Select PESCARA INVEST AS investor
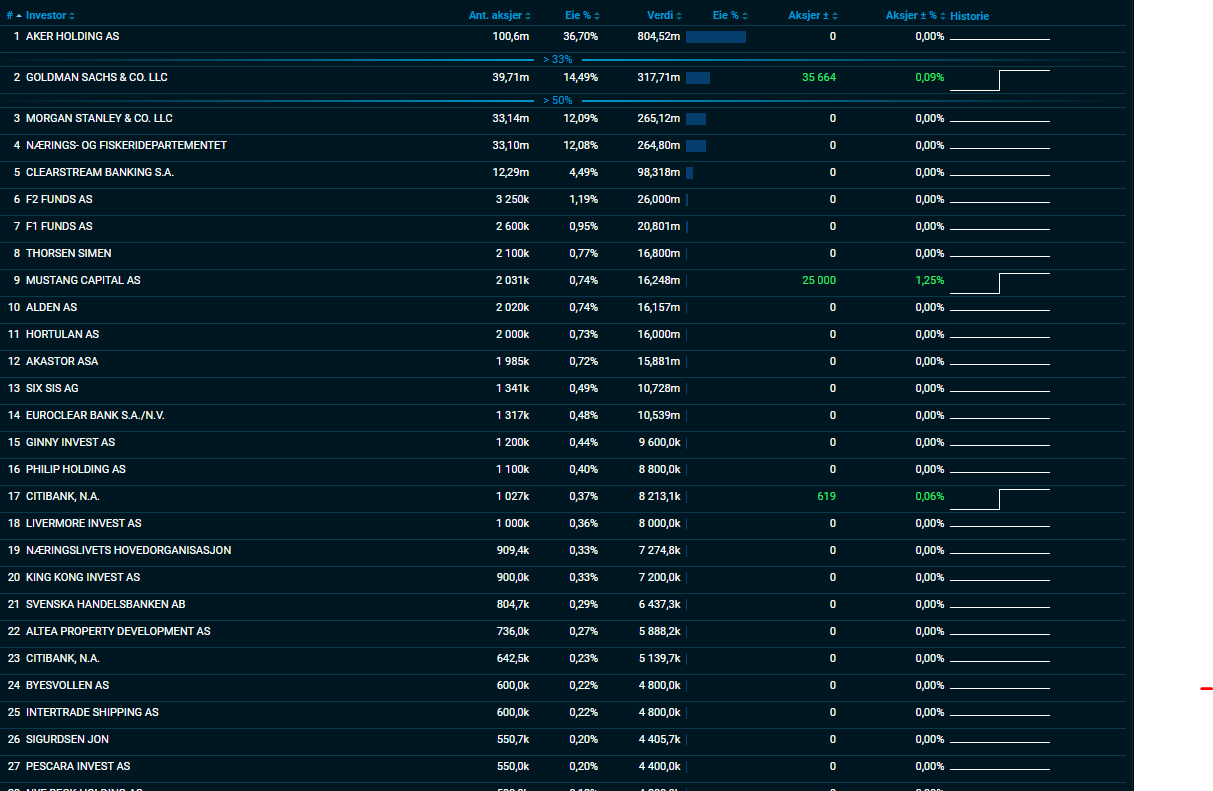 tap(78, 766)
